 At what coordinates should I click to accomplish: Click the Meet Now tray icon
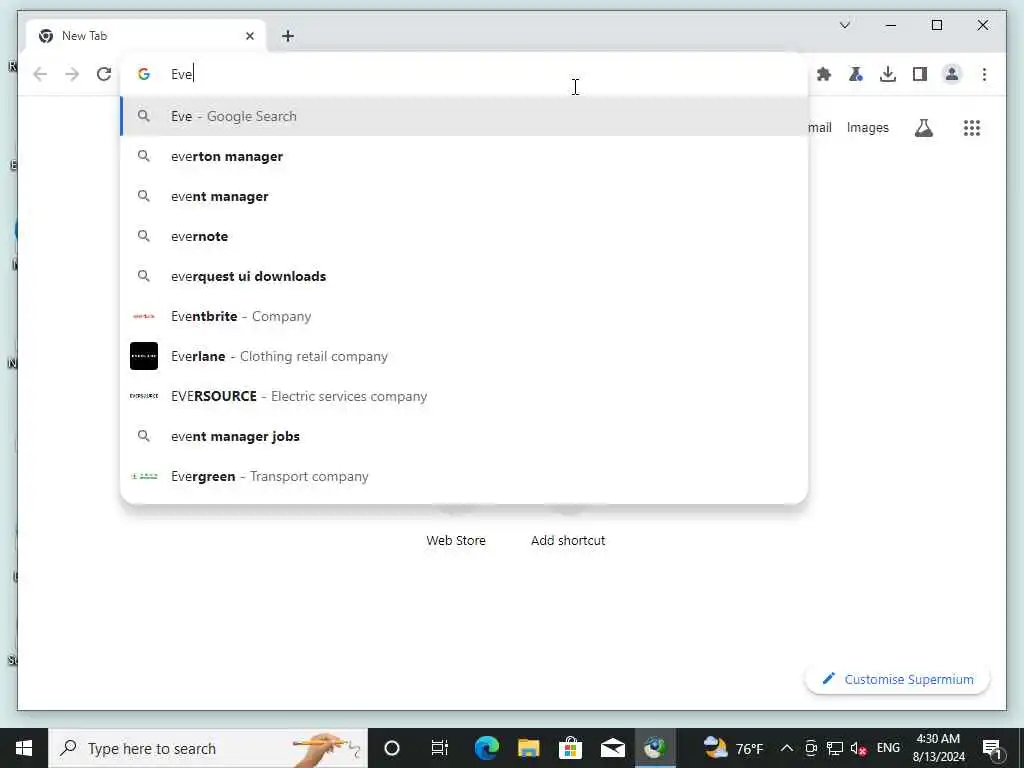(810, 748)
